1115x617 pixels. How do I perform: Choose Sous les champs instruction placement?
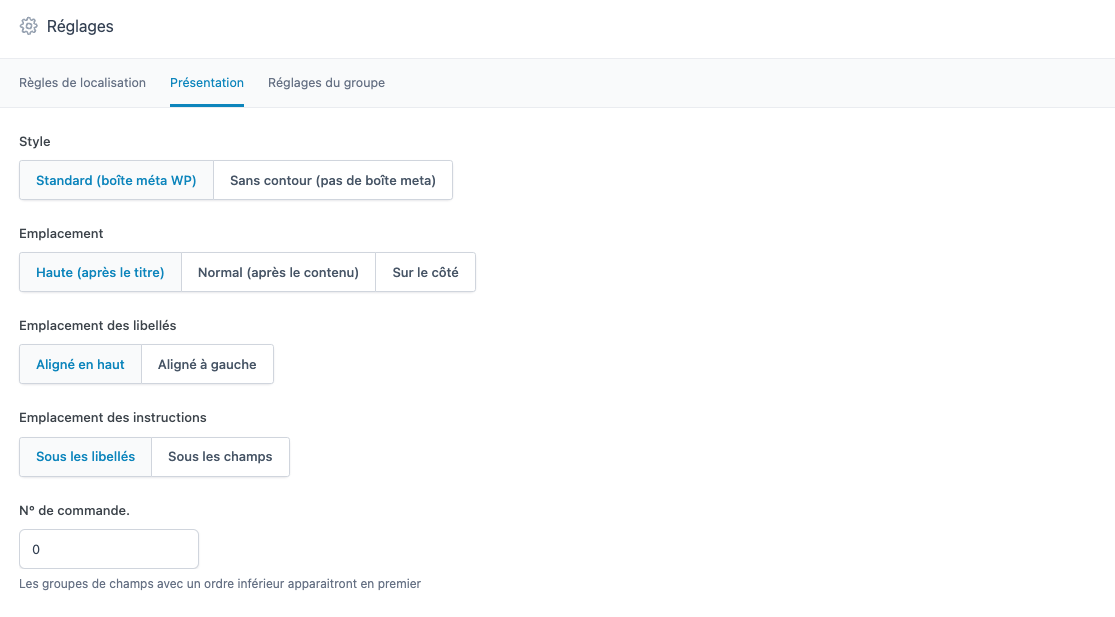220,457
